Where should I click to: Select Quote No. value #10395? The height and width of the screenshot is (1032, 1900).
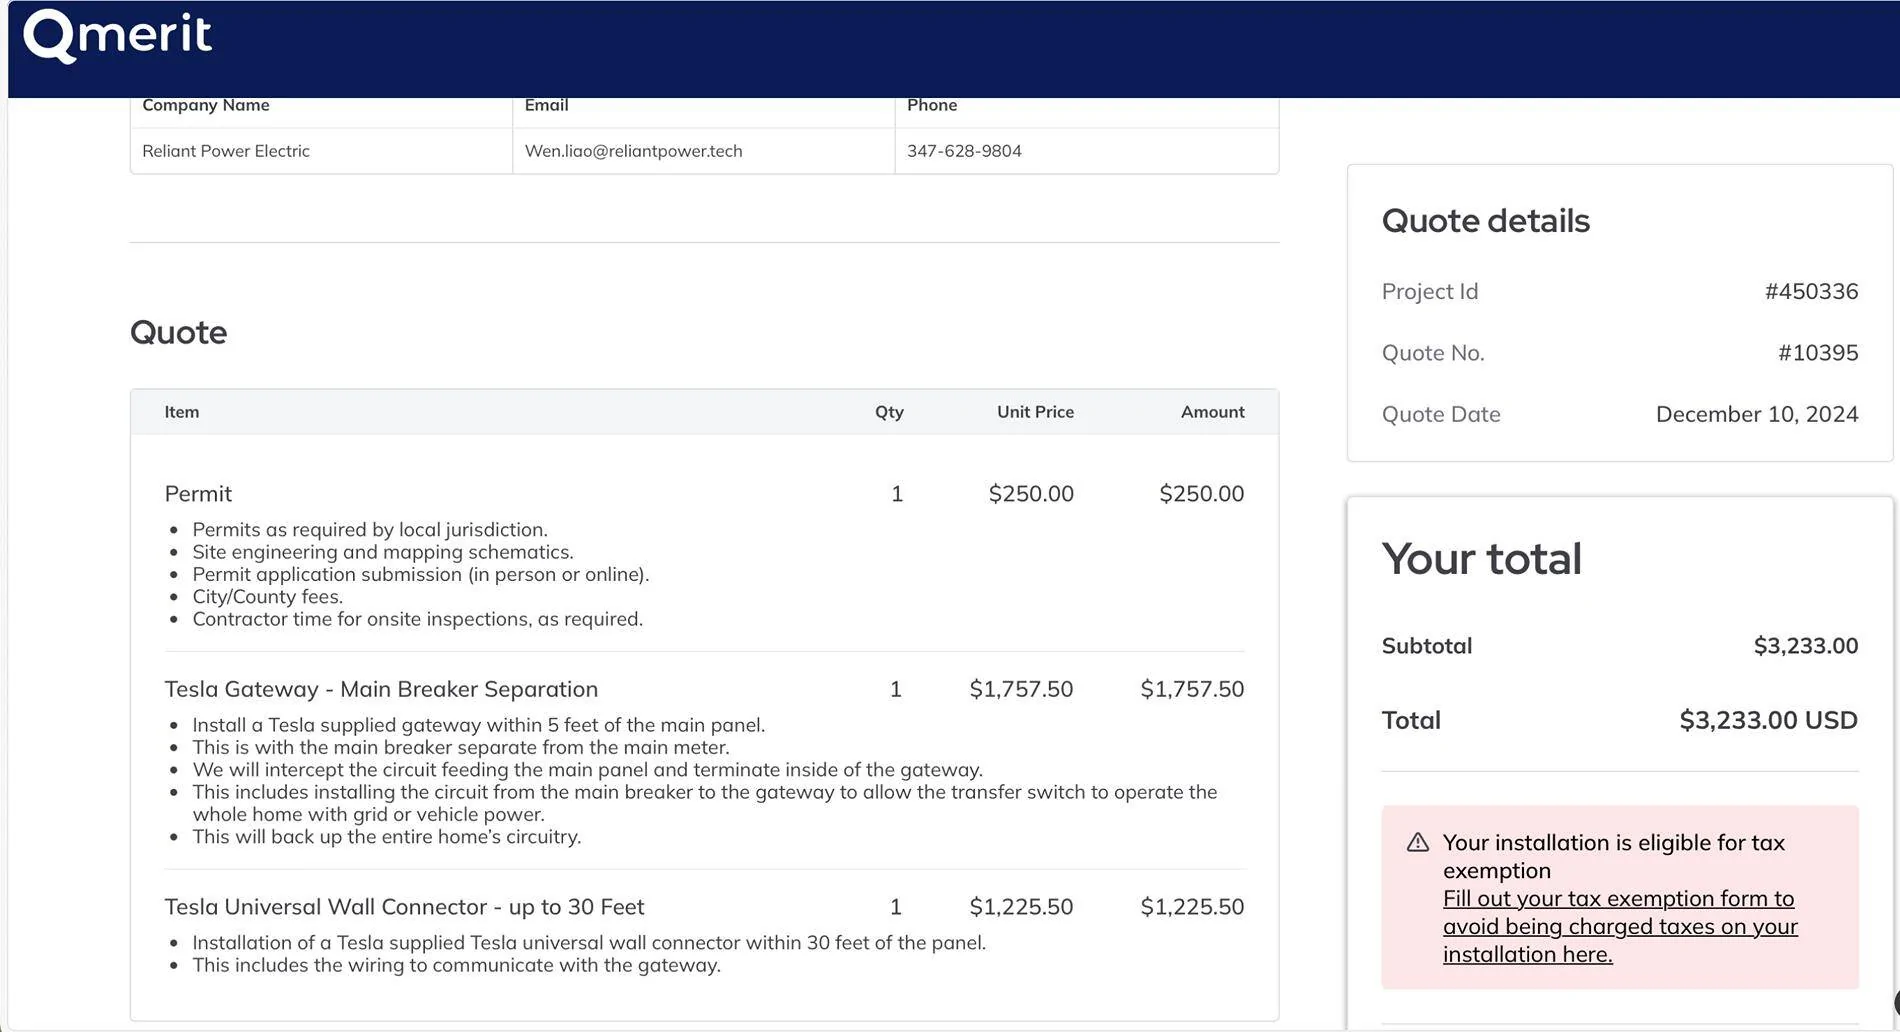click(x=1818, y=353)
